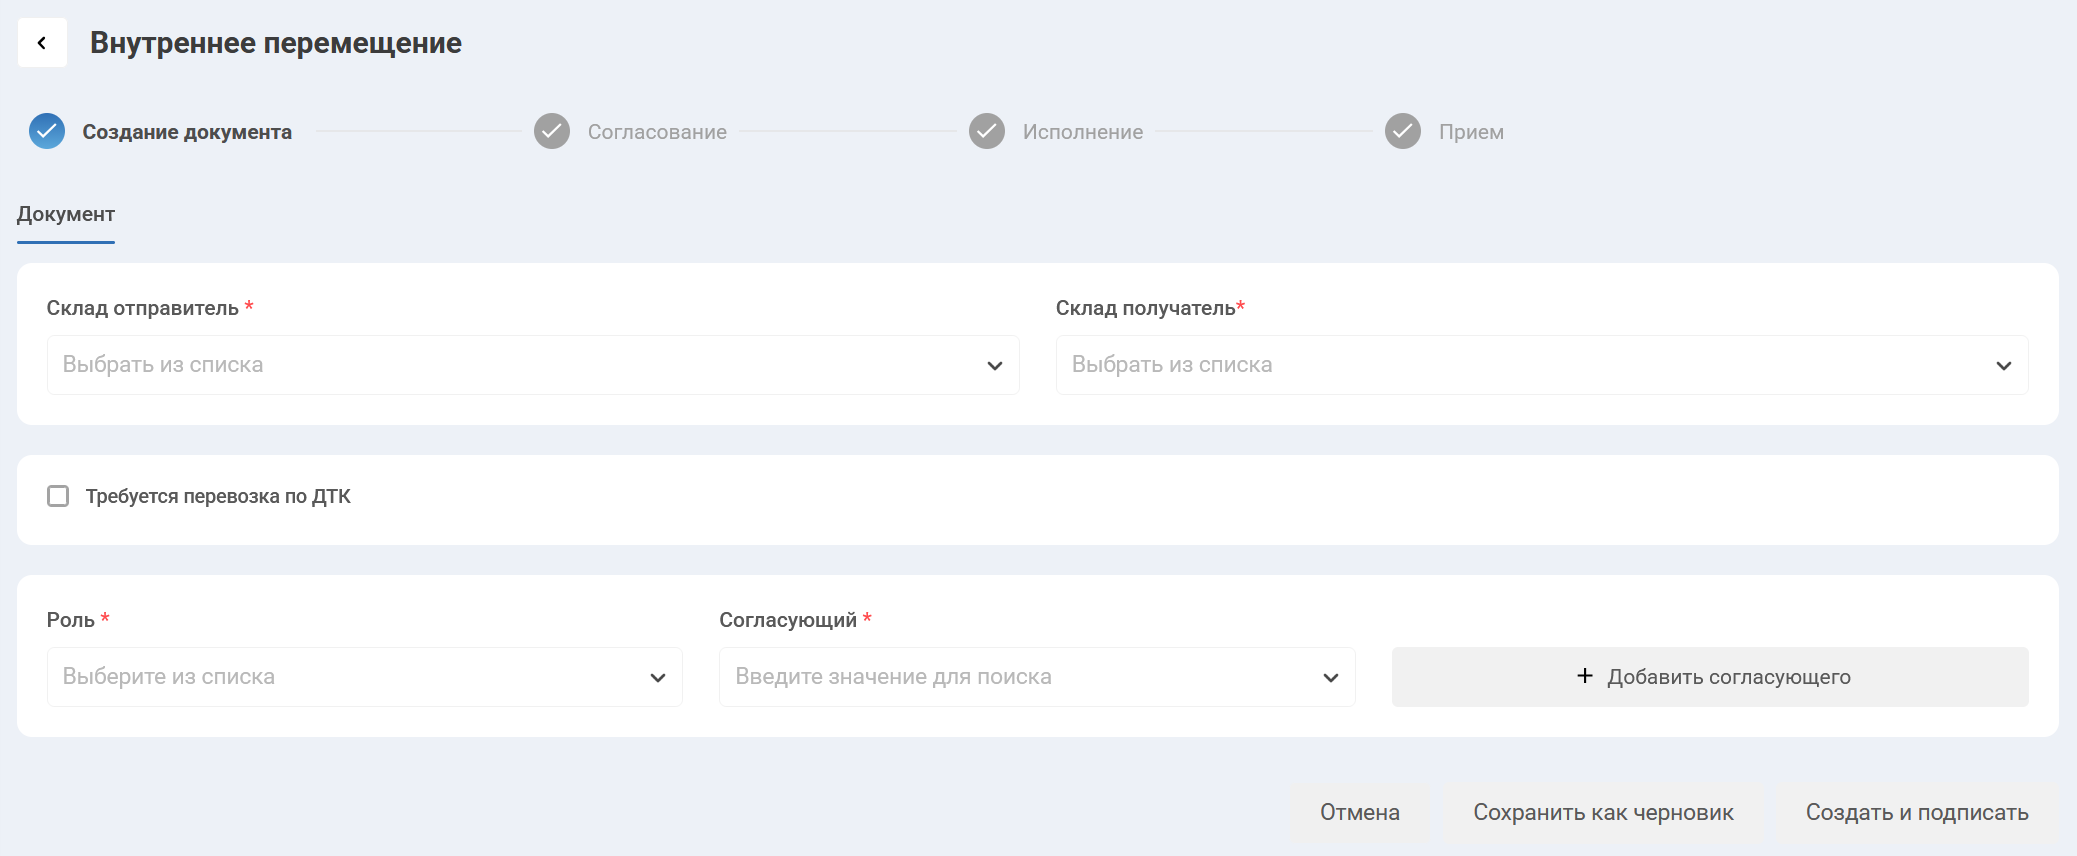Open the 'Склад получатель' dropdown list
Image resolution: width=2077 pixels, height=856 pixels.
click(1530, 365)
